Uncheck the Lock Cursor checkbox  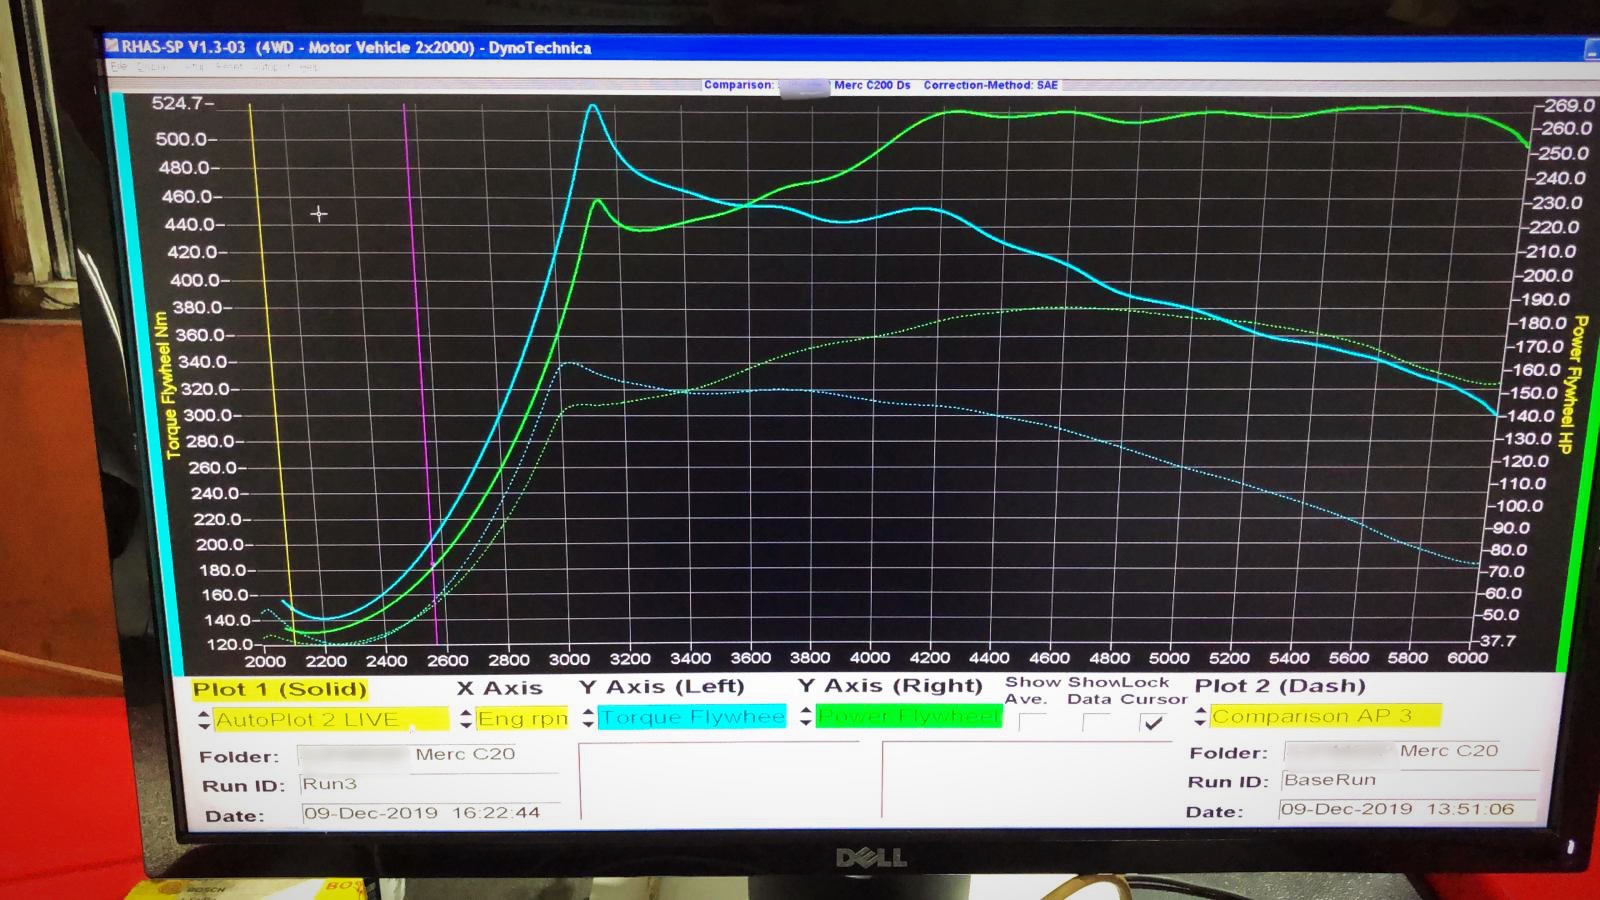tap(1153, 722)
